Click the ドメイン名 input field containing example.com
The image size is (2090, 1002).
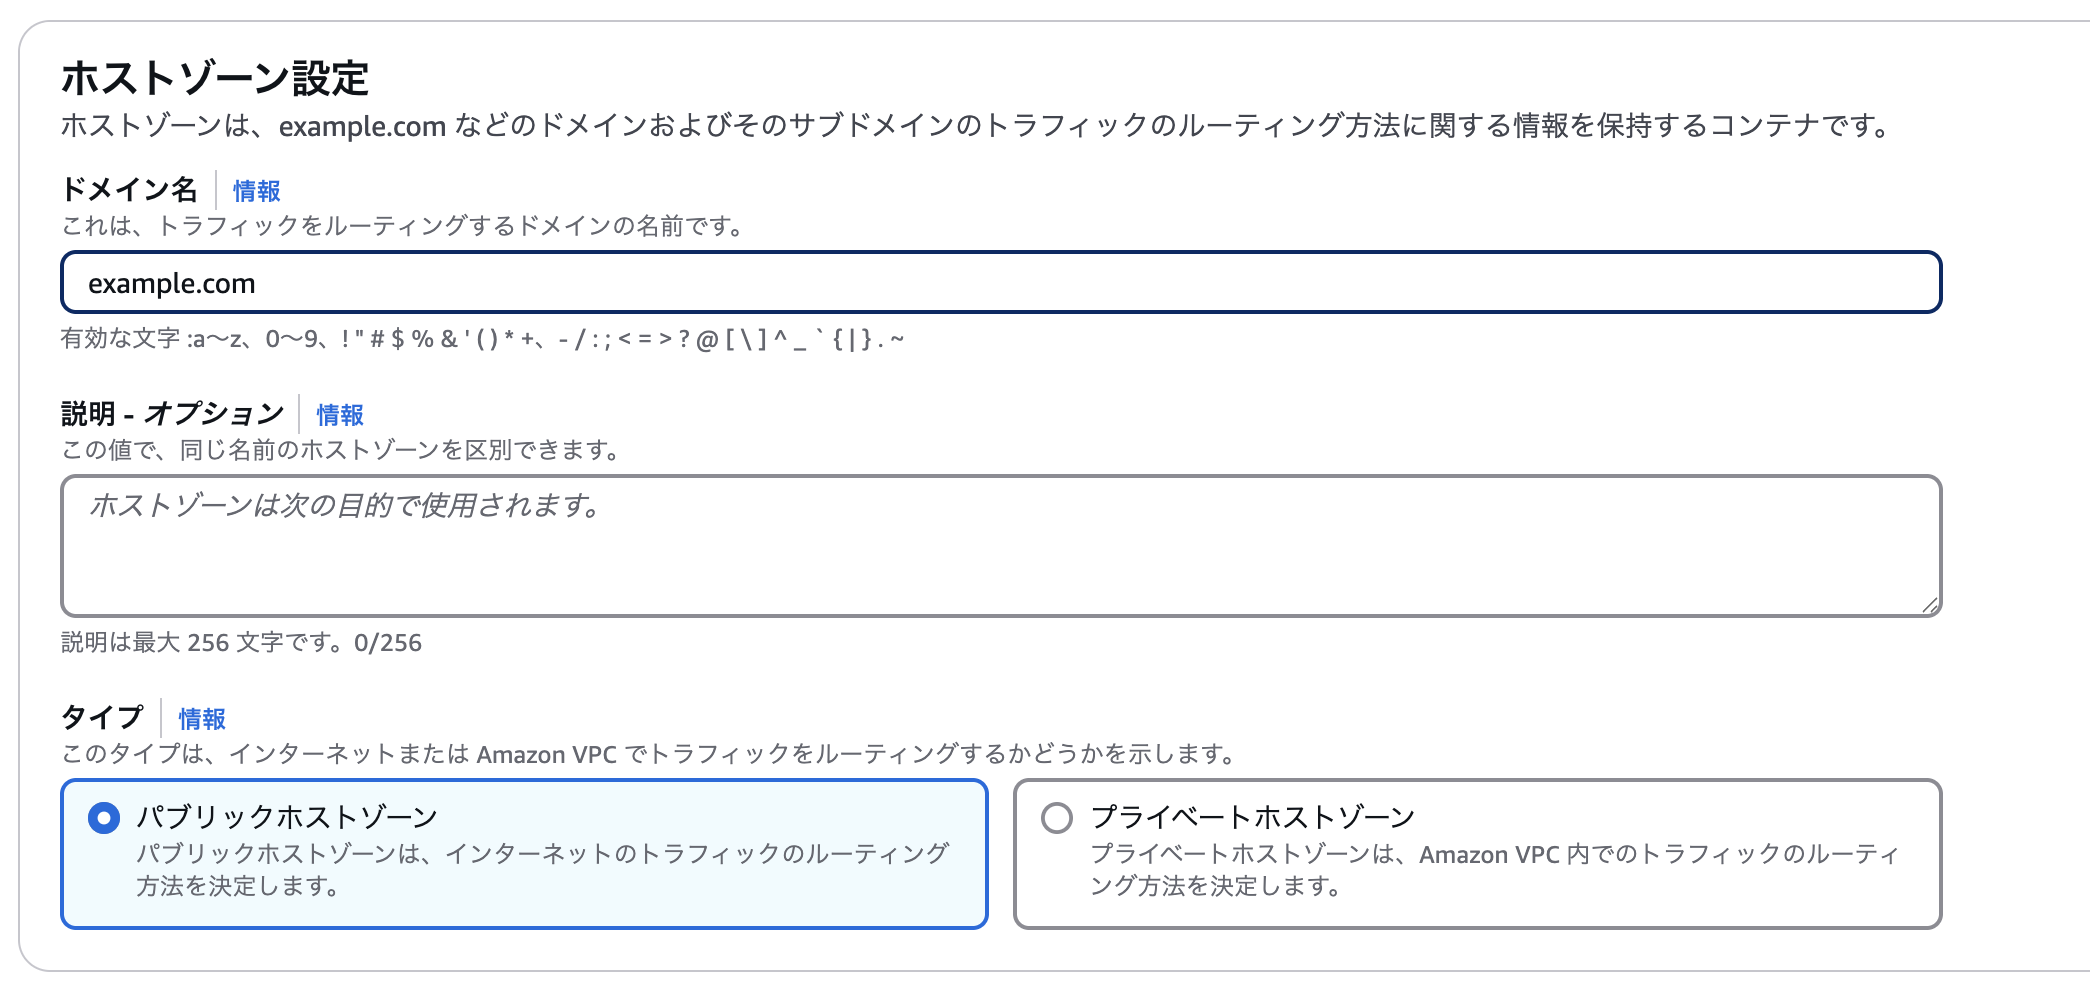[1000, 283]
